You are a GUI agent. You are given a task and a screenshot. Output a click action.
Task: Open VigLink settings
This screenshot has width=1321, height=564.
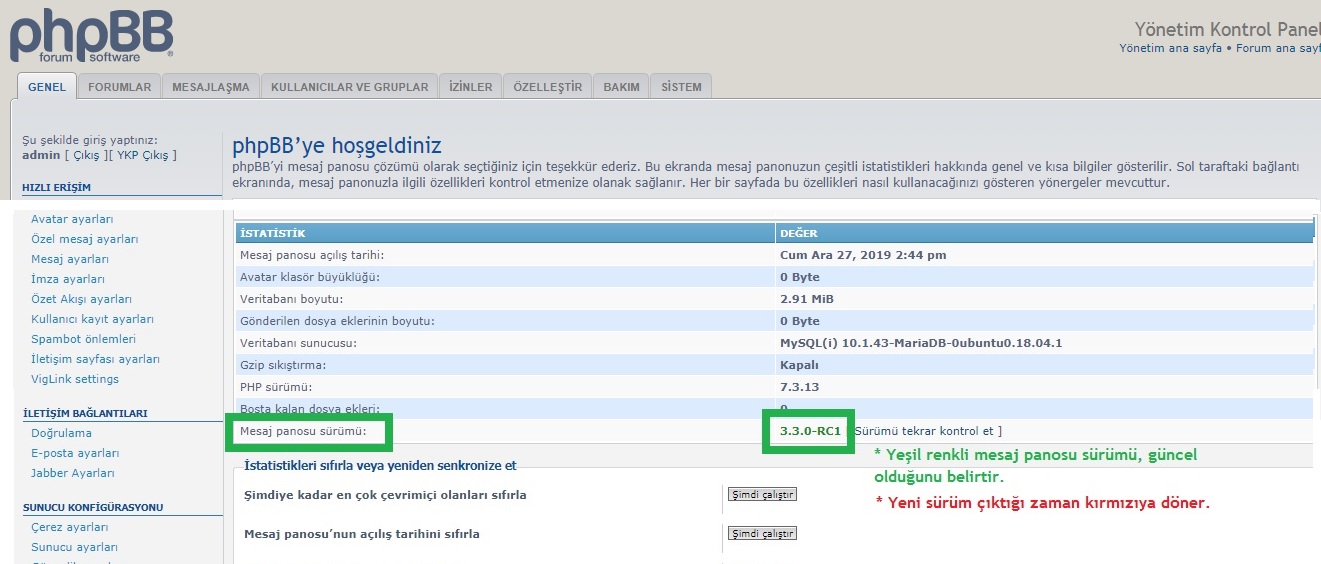(75, 379)
